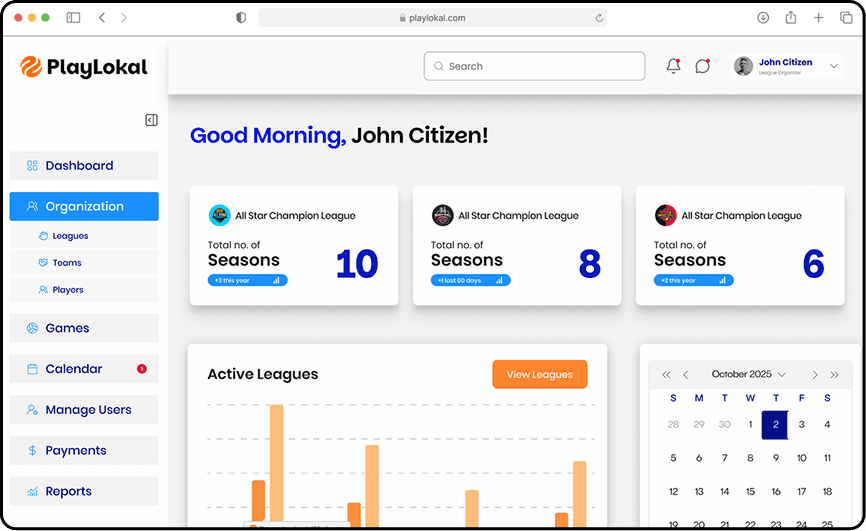Click the Manage Users person icon
Viewport: 866px width, 531px height.
coord(33,409)
